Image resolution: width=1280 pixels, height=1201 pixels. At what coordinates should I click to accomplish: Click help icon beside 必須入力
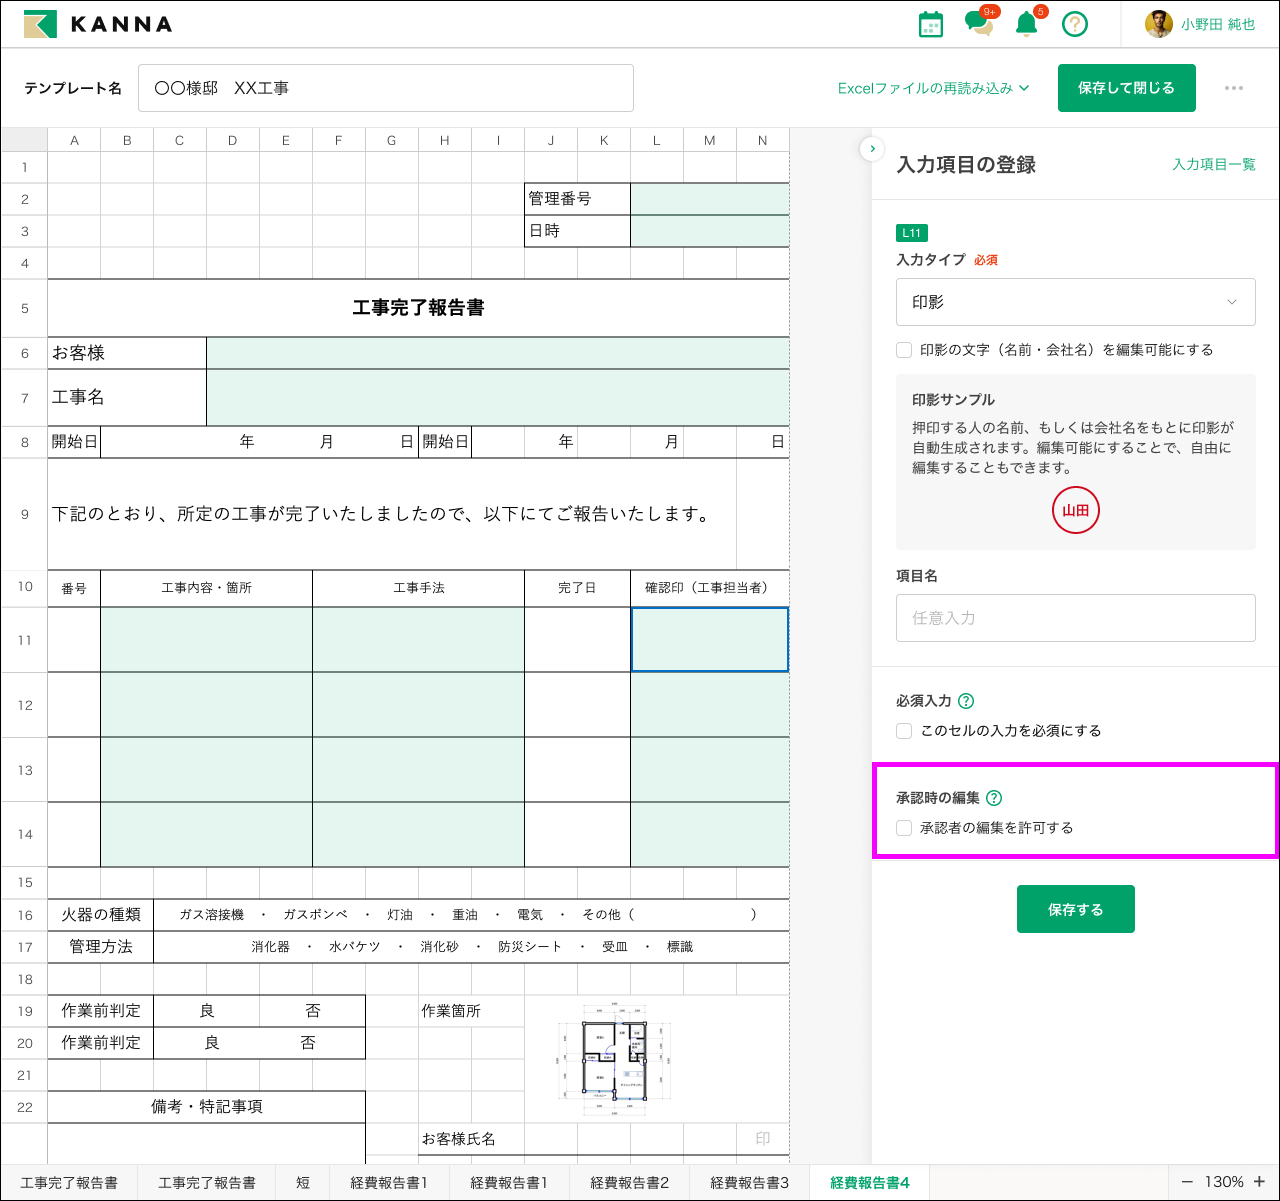pos(966,701)
